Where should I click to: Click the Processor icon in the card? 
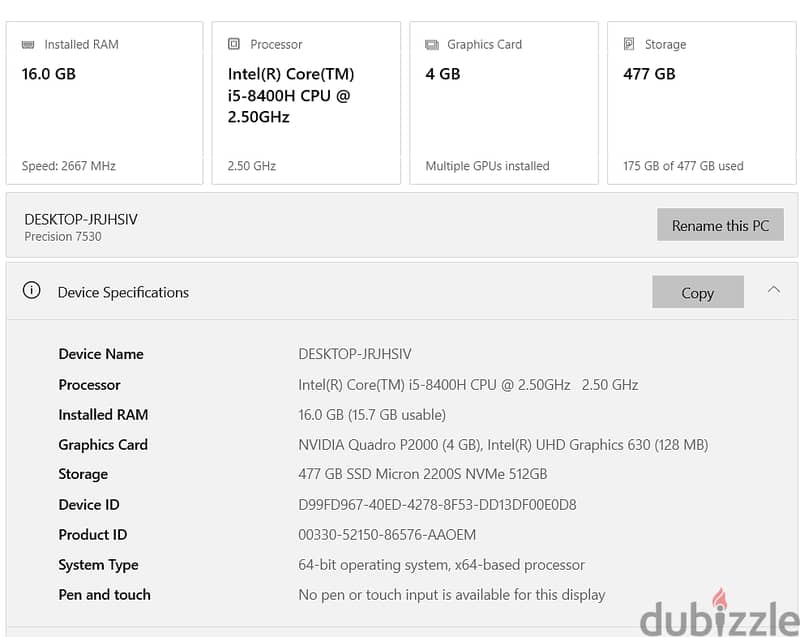234,44
